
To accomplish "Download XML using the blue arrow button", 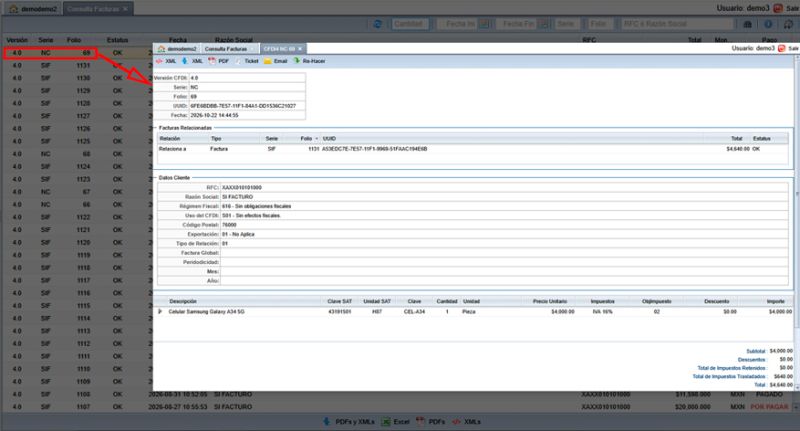I will point(192,61).
